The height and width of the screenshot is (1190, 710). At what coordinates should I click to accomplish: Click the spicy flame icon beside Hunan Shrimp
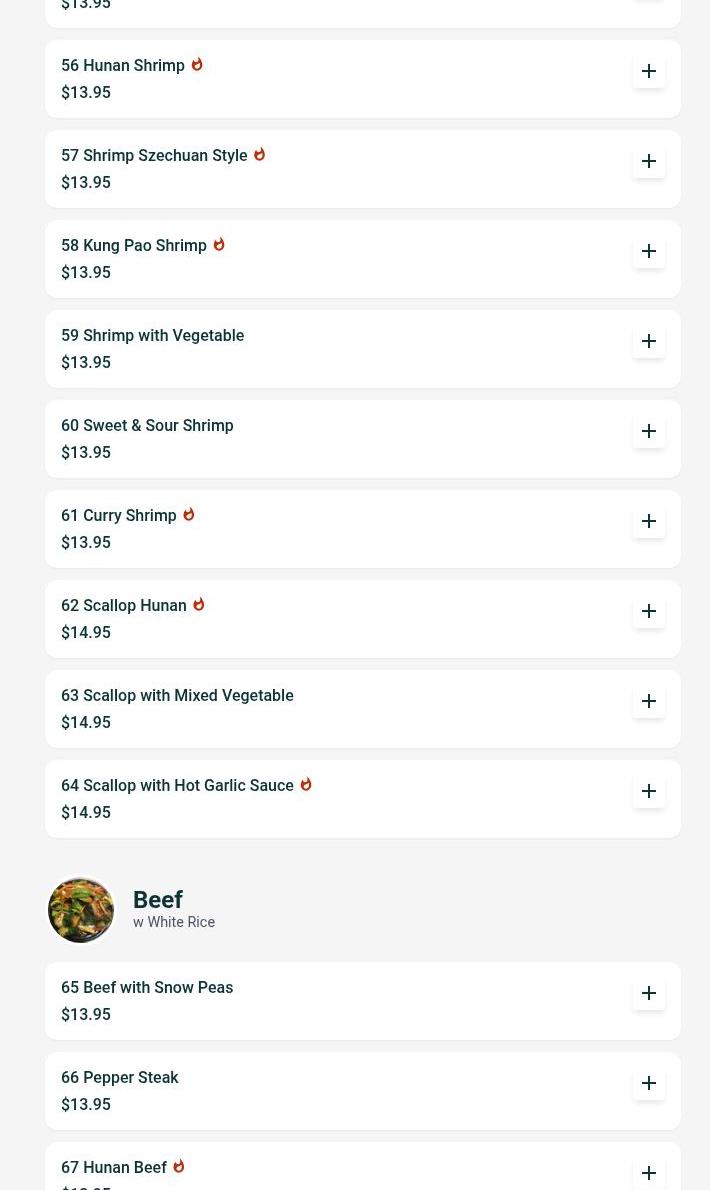(x=197, y=65)
